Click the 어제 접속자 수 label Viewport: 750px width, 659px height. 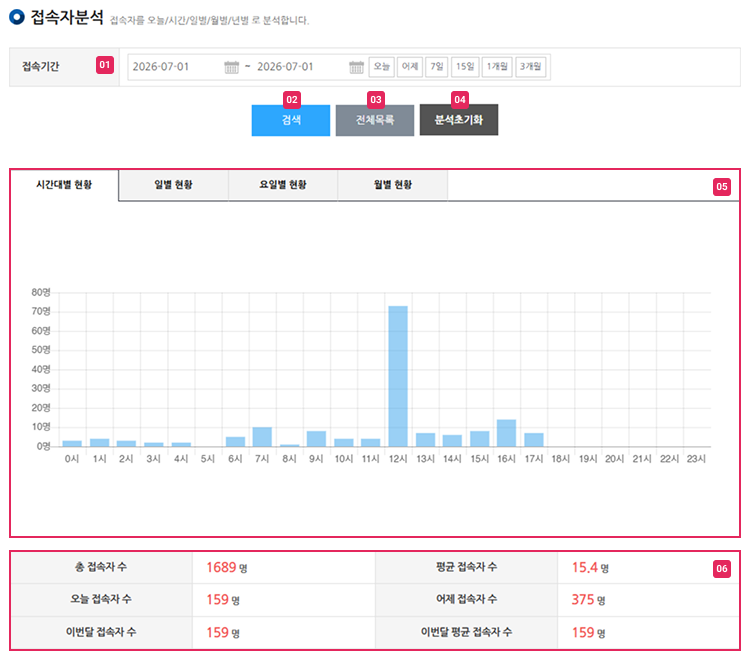click(x=466, y=599)
